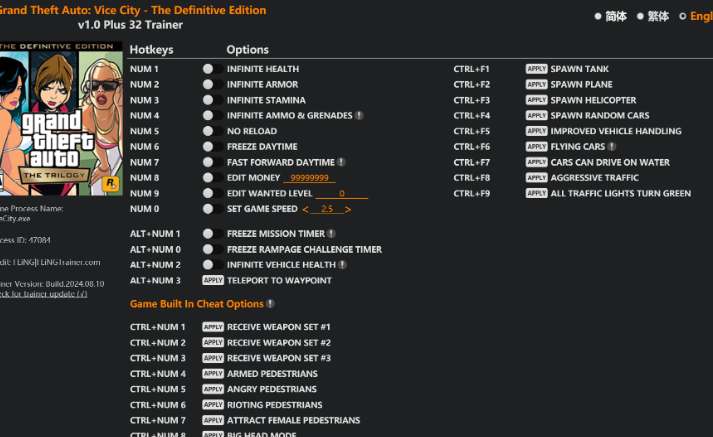Click the Wanted Level value field
The width and height of the screenshot is (713, 437).
click(x=341, y=193)
